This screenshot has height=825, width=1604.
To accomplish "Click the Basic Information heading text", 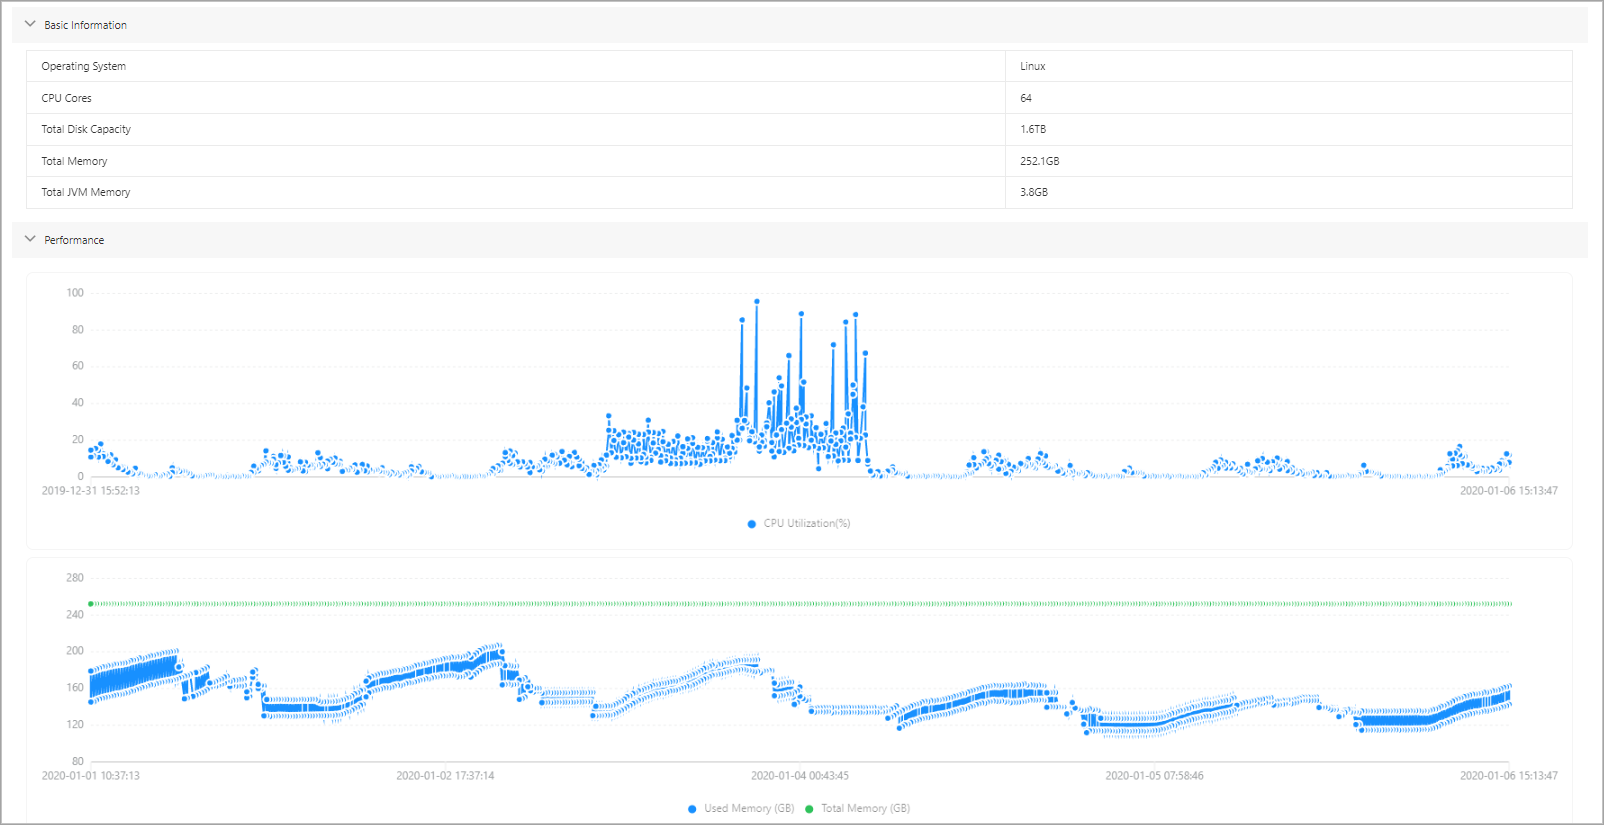I will (x=85, y=25).
